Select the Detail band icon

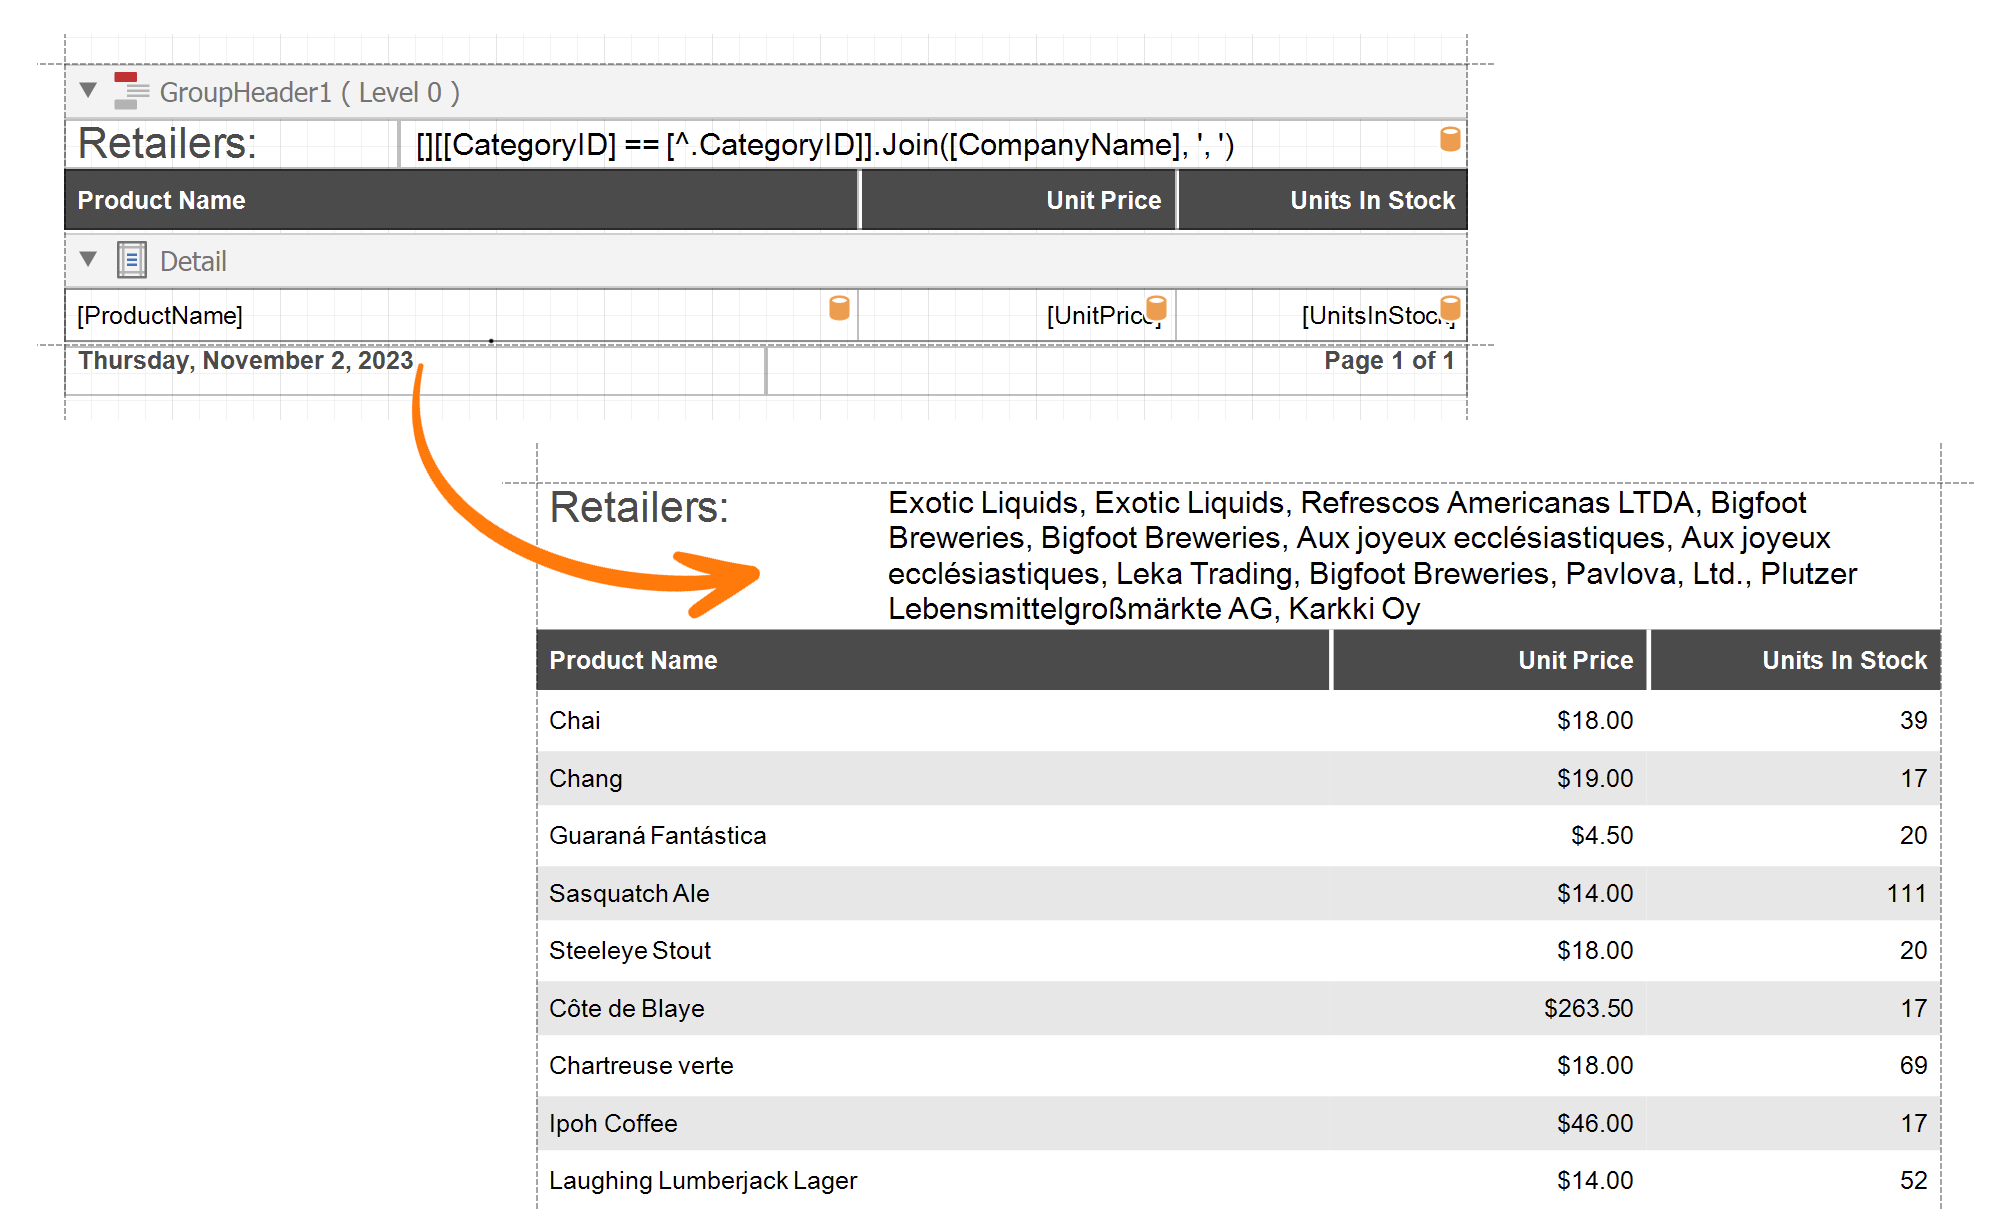131,259
